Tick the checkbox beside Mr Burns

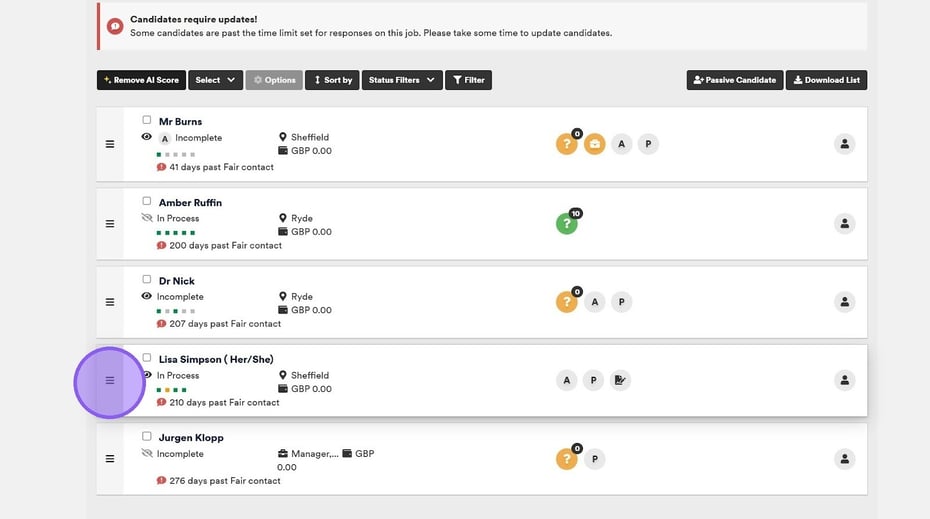point(147,121)
